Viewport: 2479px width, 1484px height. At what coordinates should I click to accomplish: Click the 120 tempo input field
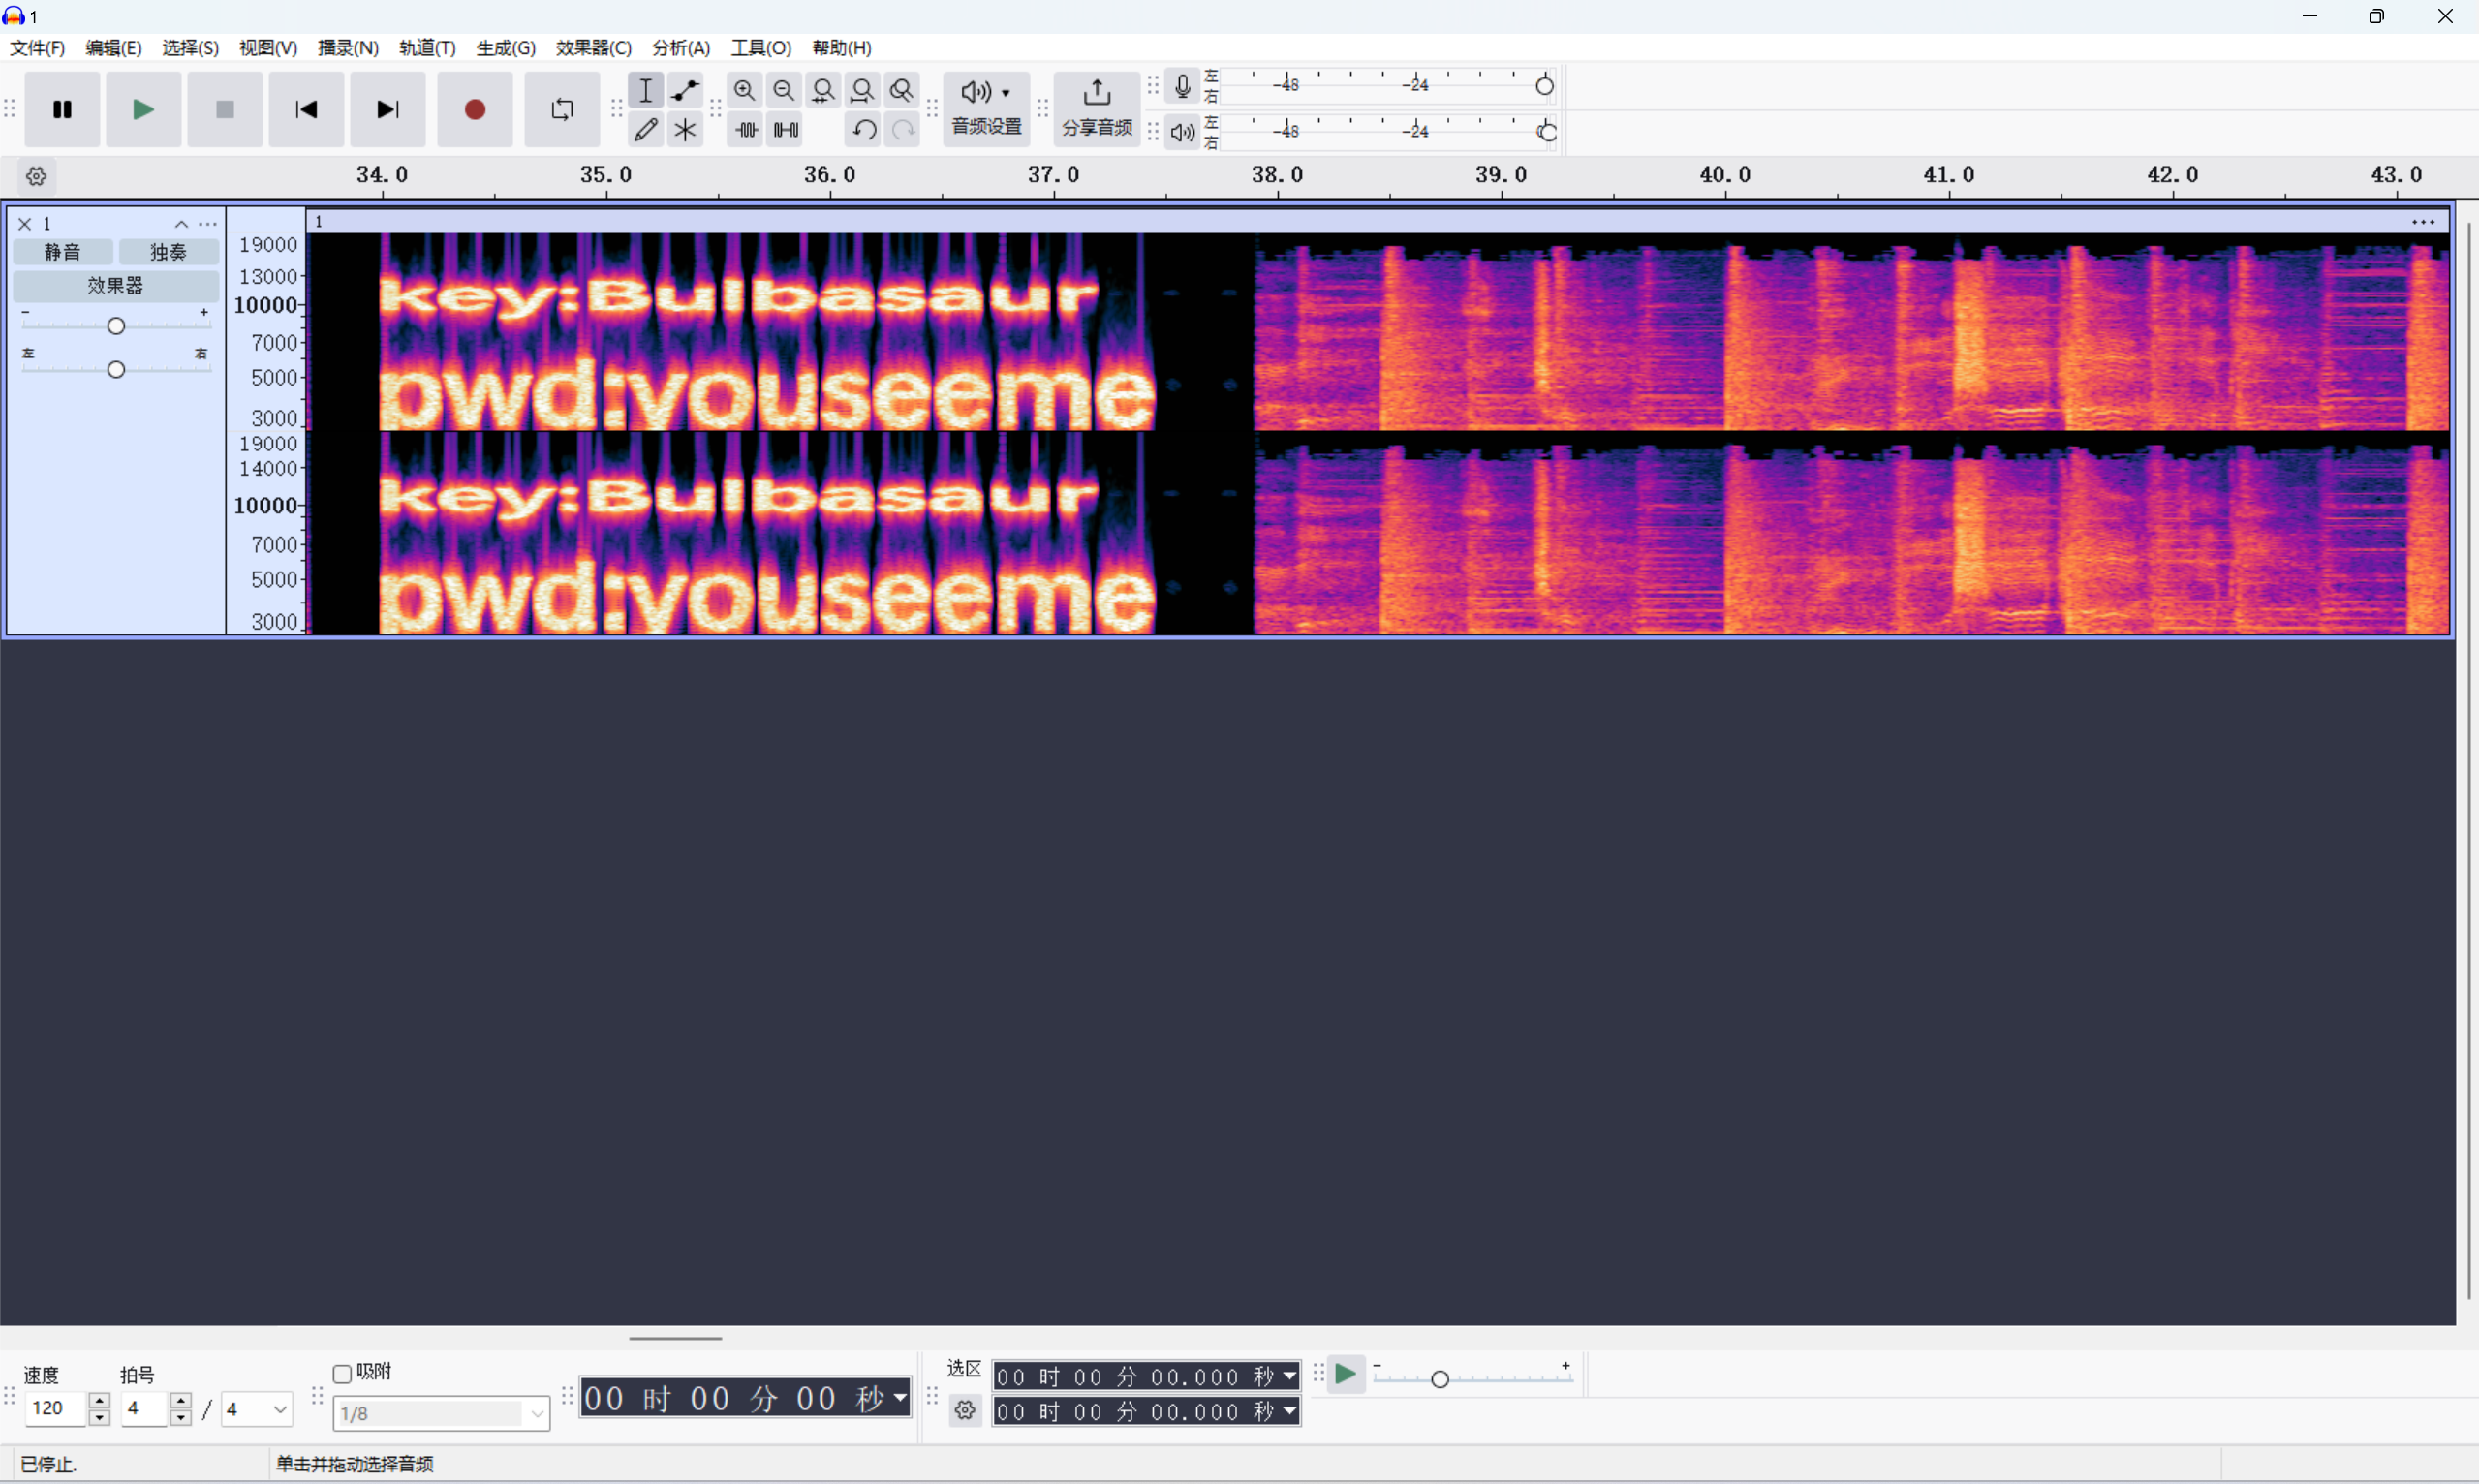(56, 1408)
